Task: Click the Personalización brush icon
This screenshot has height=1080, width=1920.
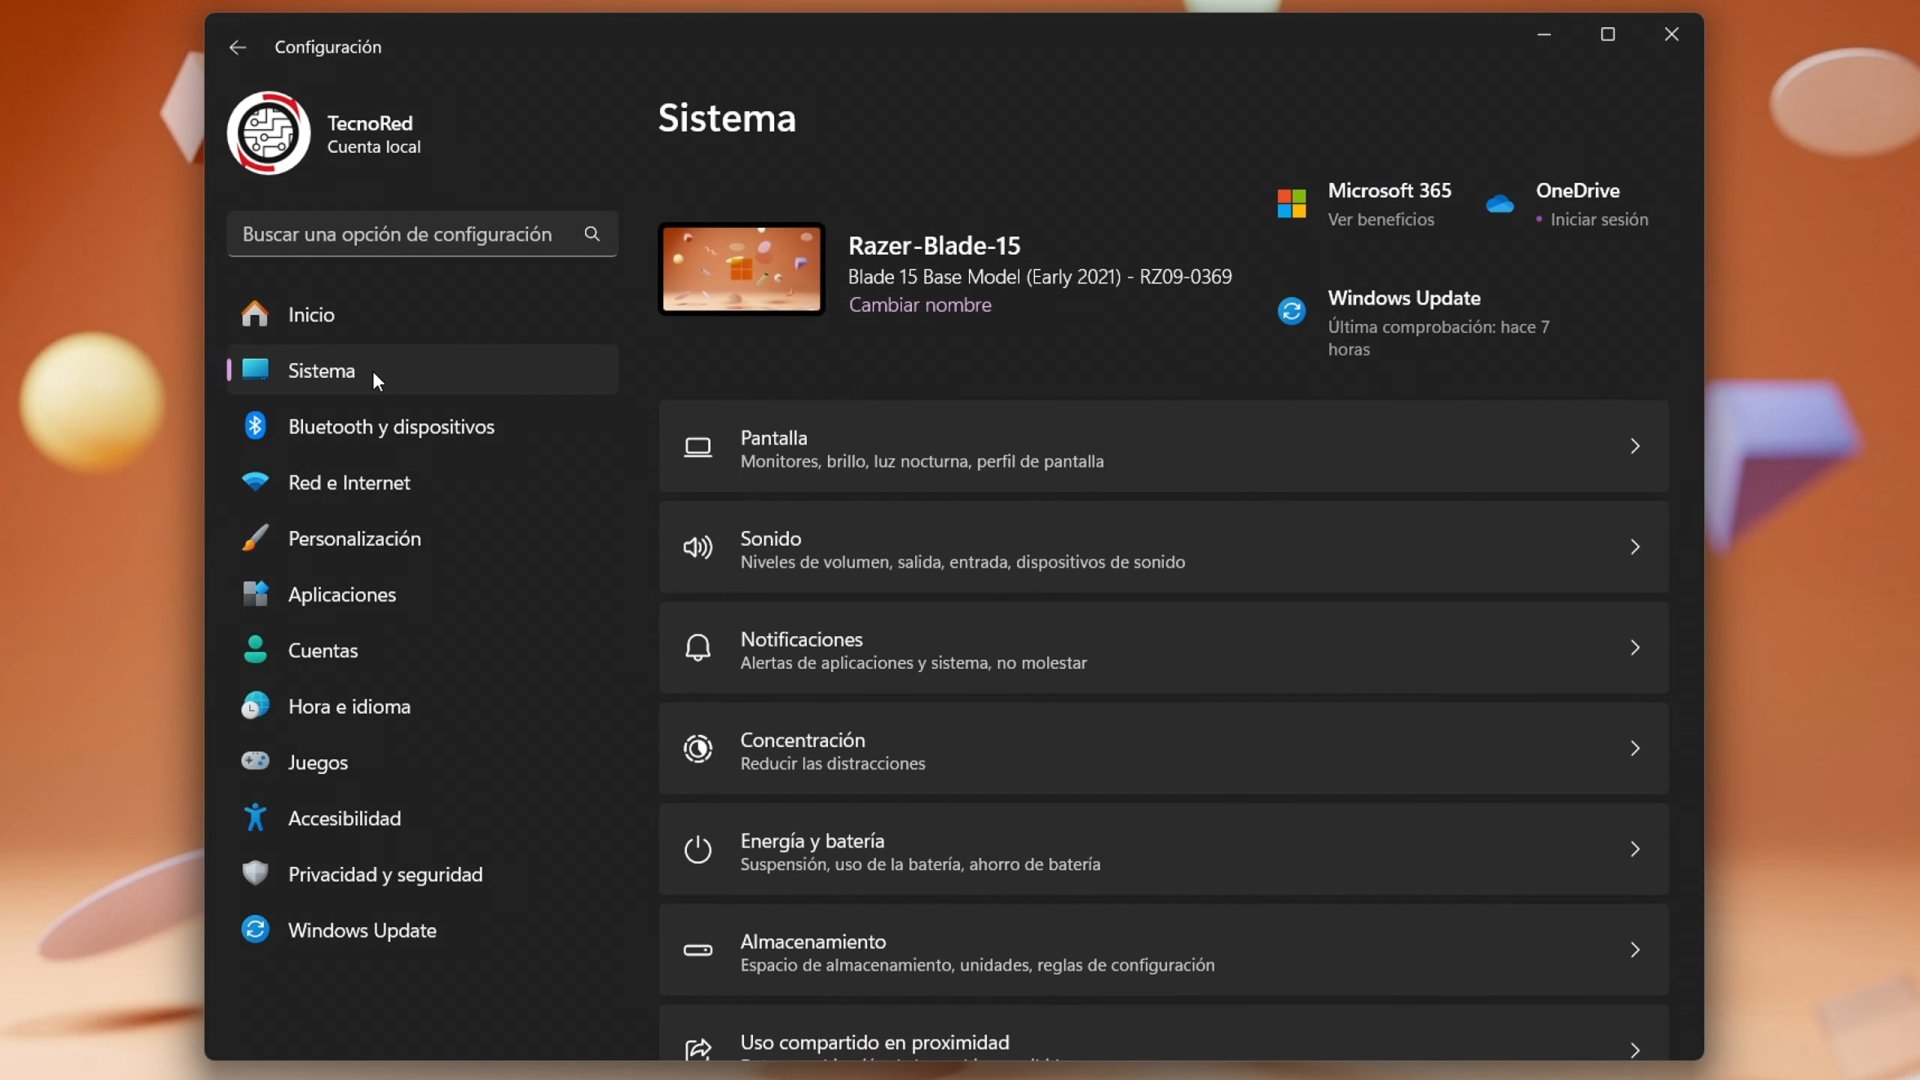Action: [x=255, y=538]
